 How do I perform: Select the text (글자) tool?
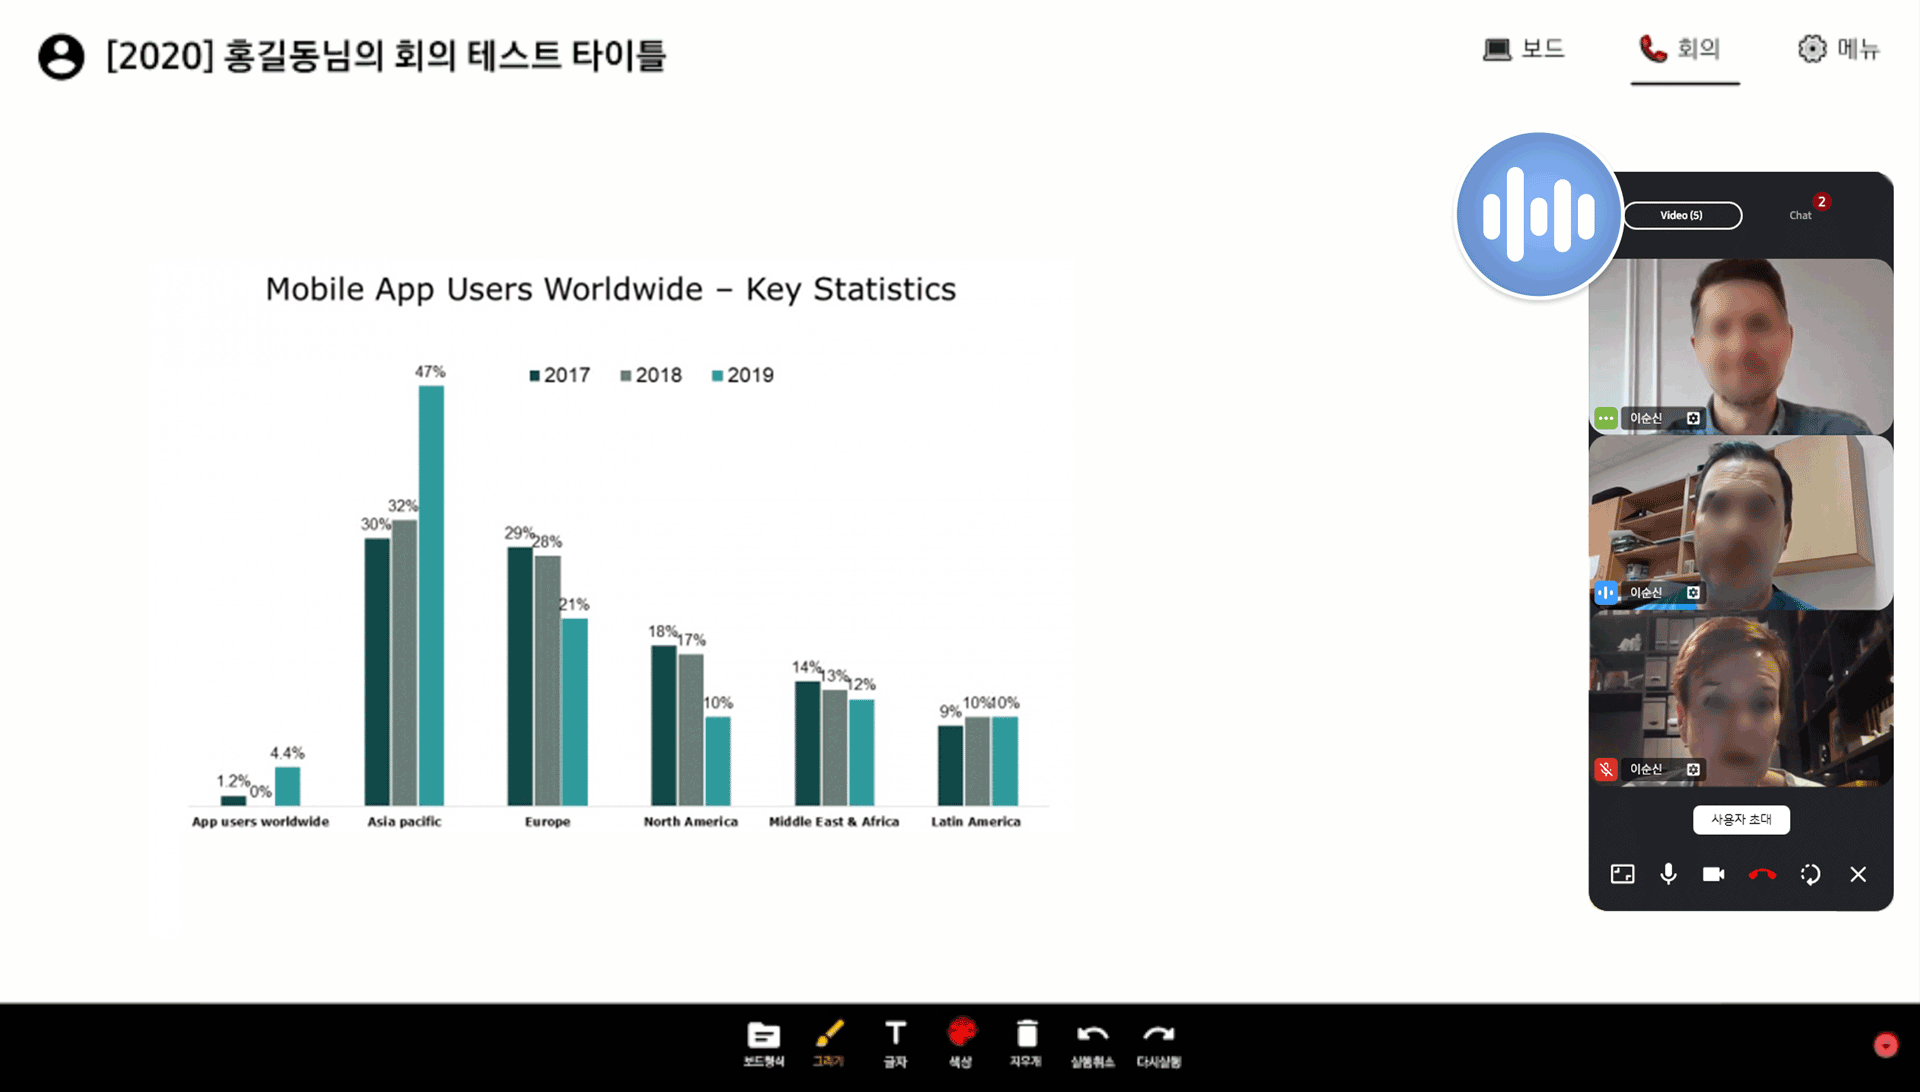point(895,1043)
